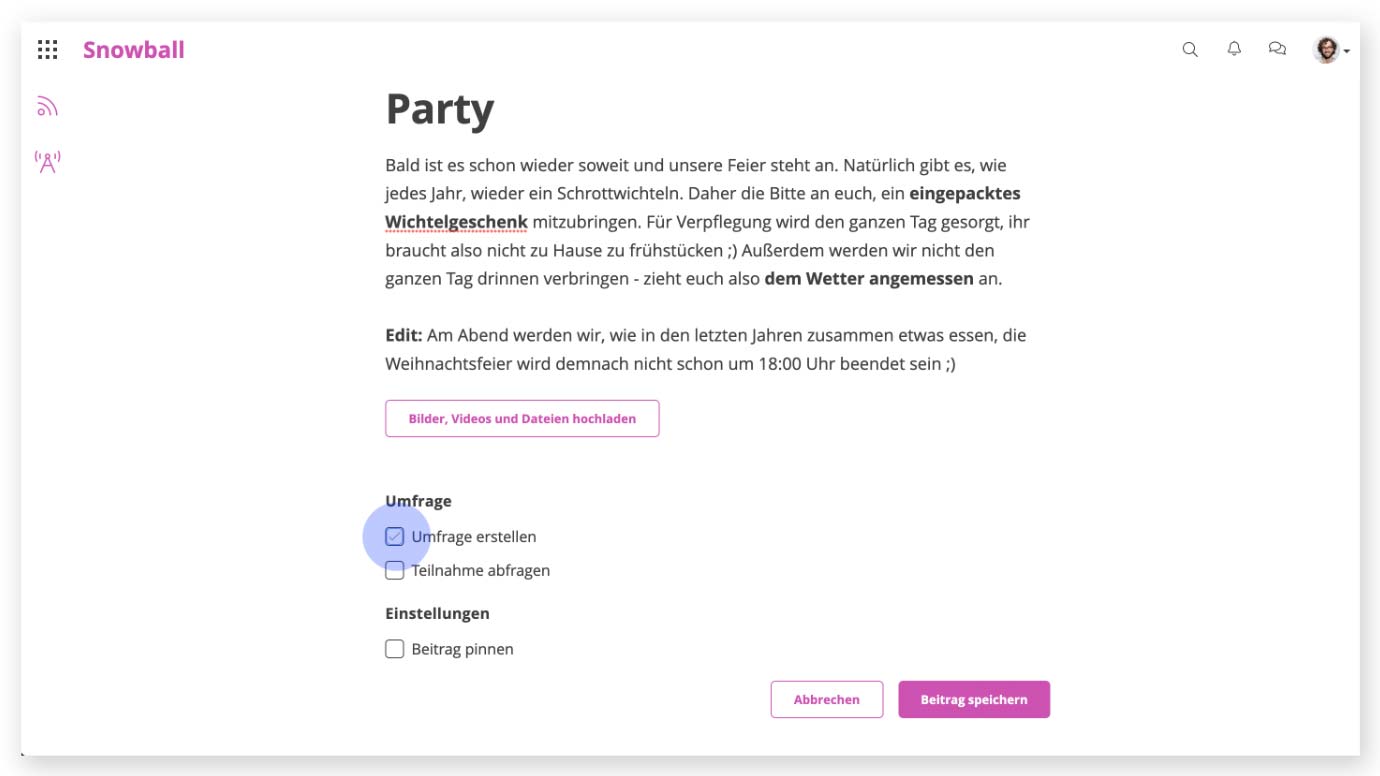Click the Edit paragraph in post body

(706, 350)
